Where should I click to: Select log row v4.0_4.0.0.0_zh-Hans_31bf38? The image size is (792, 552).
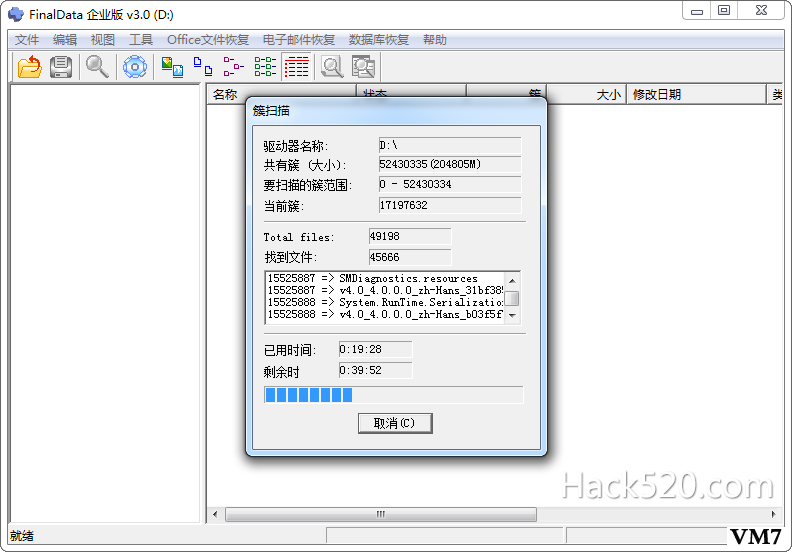click(385, 290)
